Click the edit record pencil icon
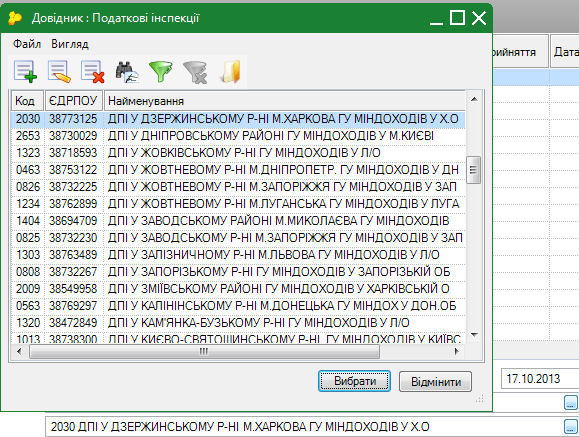Viewport: 579px width, 437px height. 59,71
